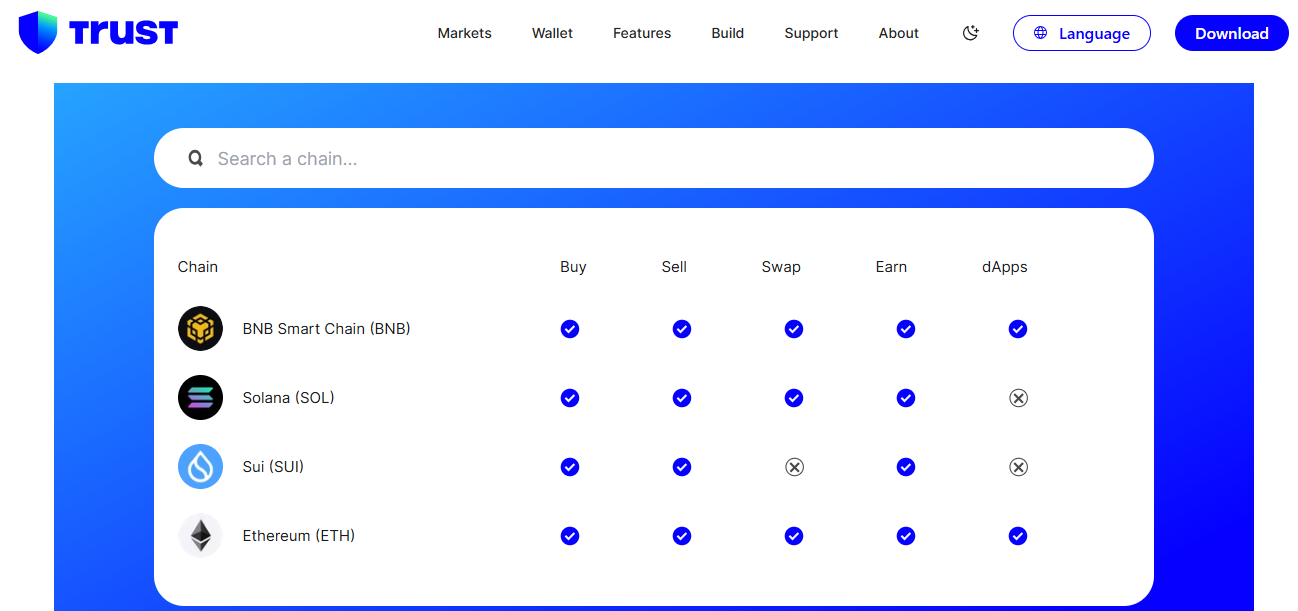Click Solana (SOL) name
This screenshot has width=1298, height=611.
(288, 397)
